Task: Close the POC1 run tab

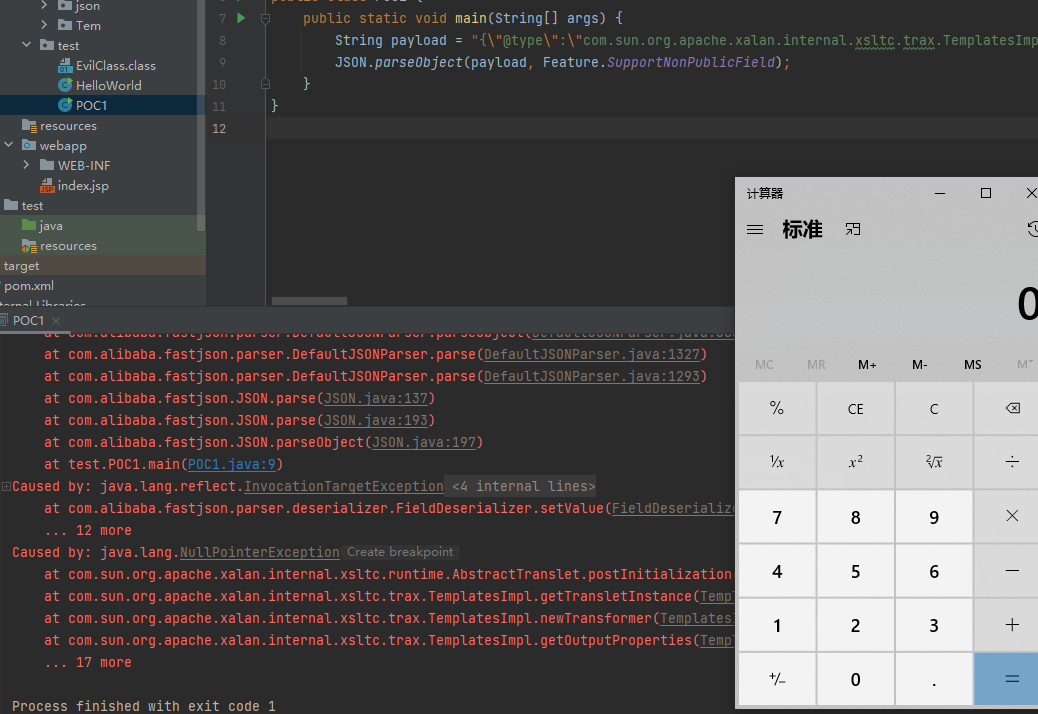Action: [56, 320]
